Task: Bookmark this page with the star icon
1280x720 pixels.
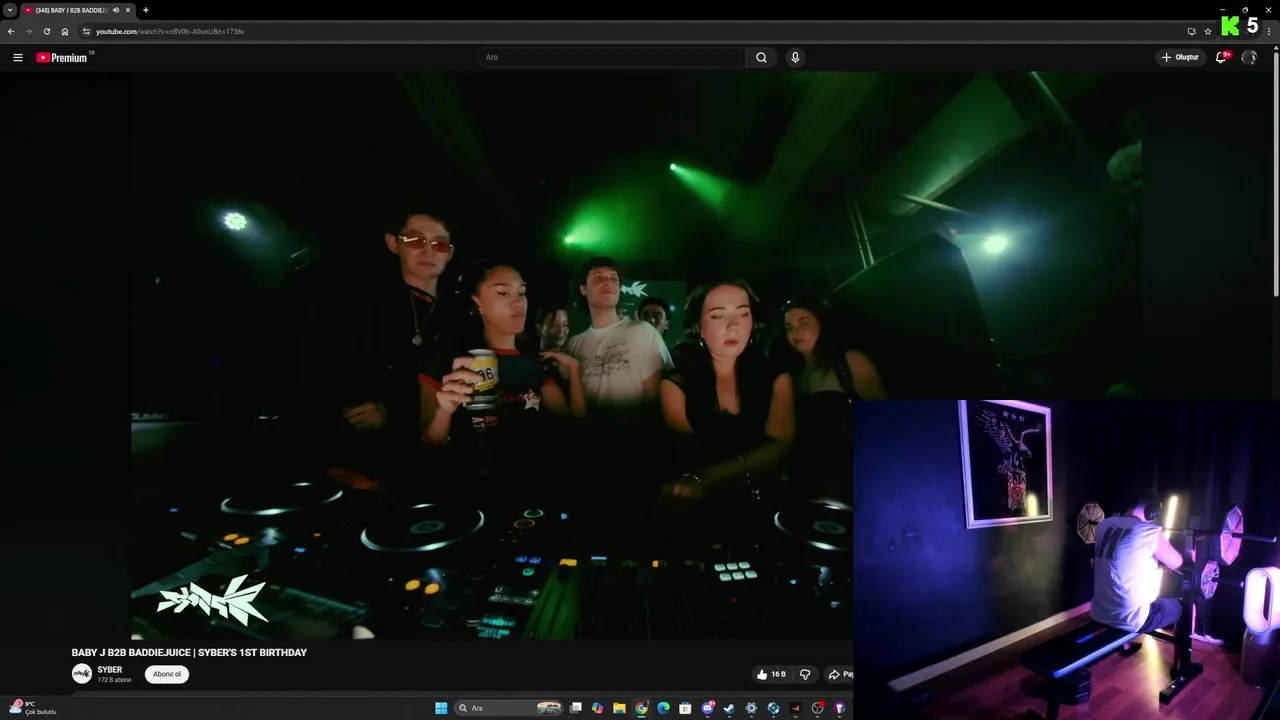Action: [x=1208, y=31]
